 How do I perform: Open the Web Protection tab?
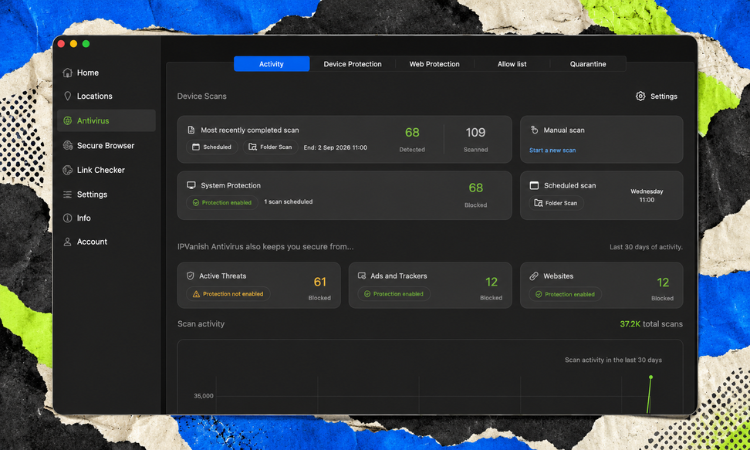click(434, 64)
